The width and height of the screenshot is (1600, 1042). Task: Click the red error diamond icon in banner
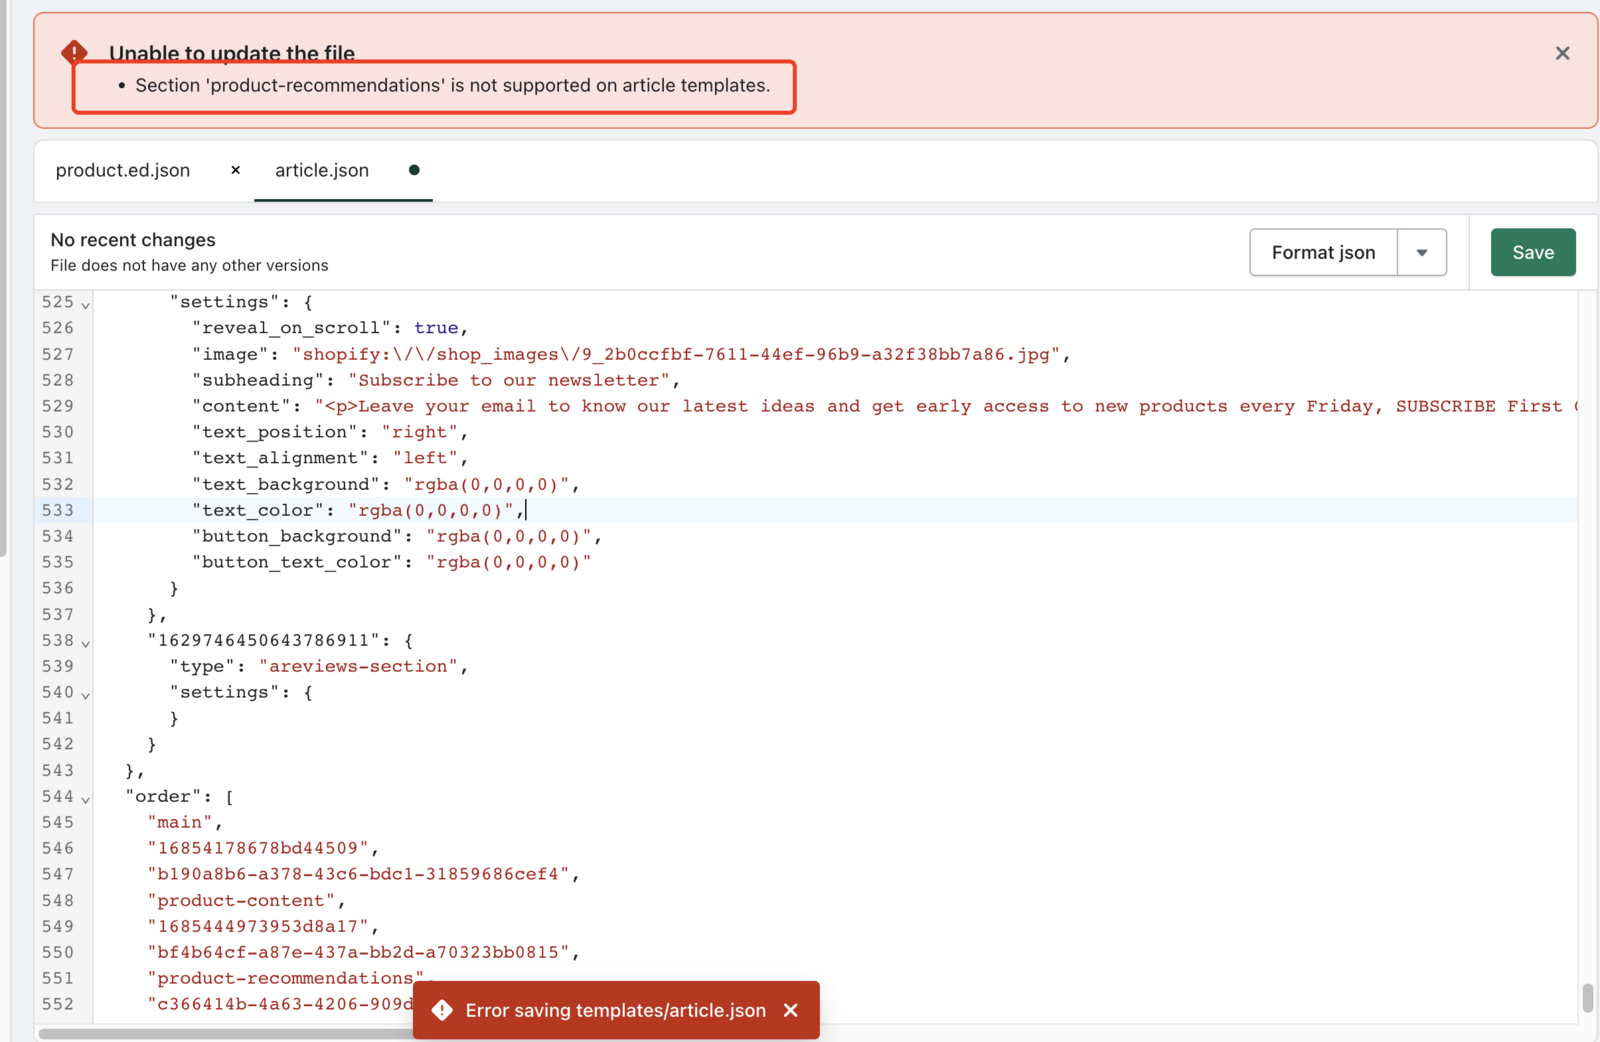(x=74, y=52)
